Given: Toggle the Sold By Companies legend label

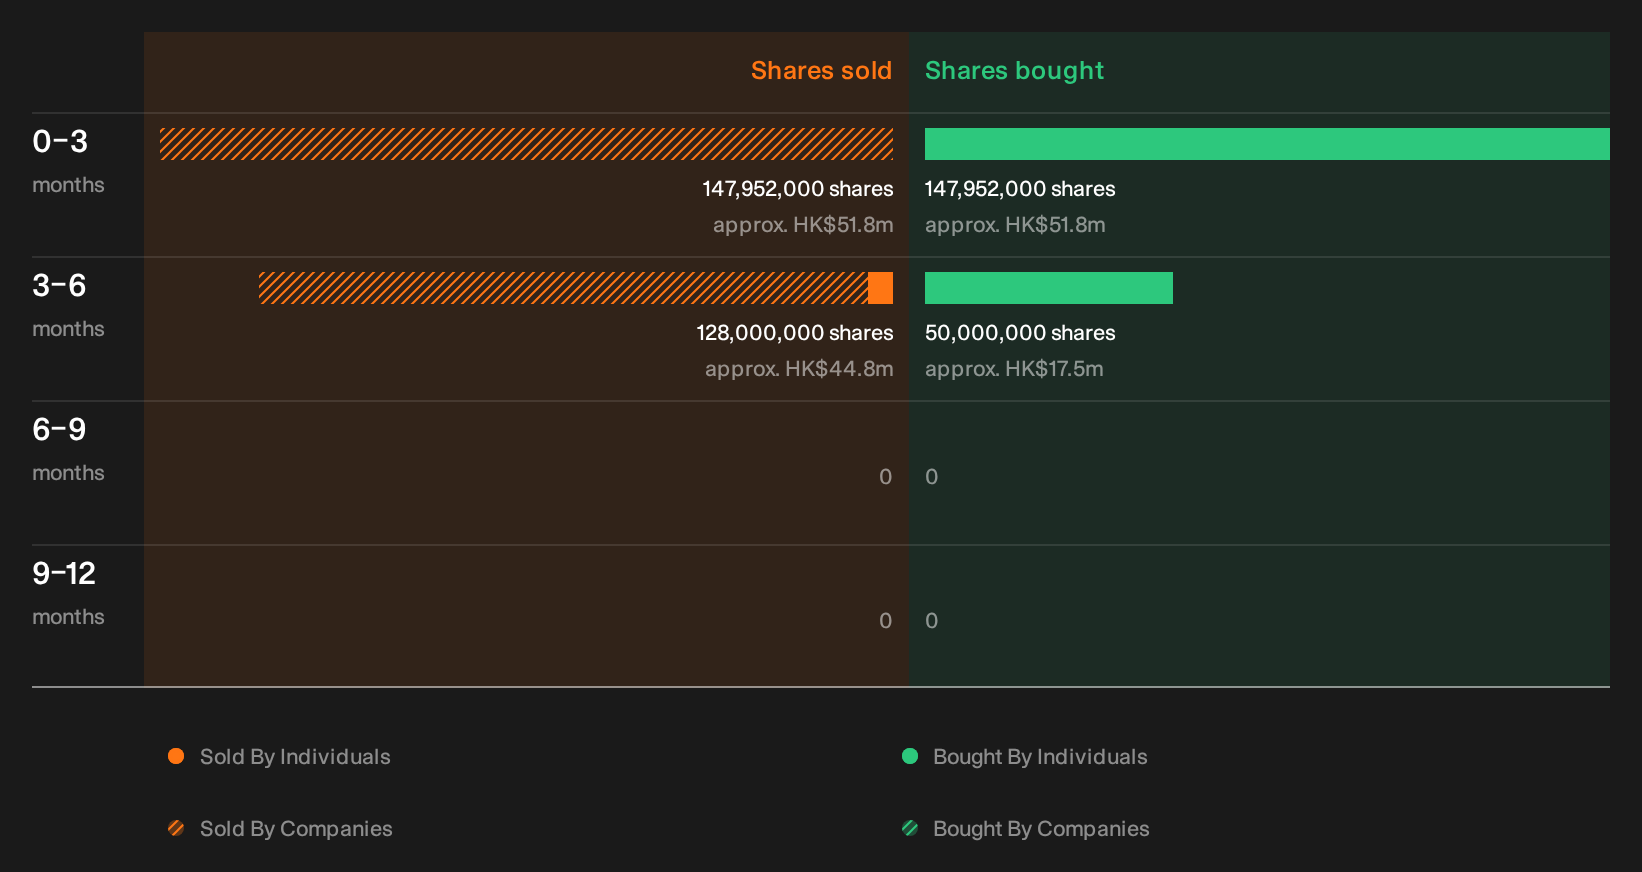Looking at the screenshot, I should point(296,829).
